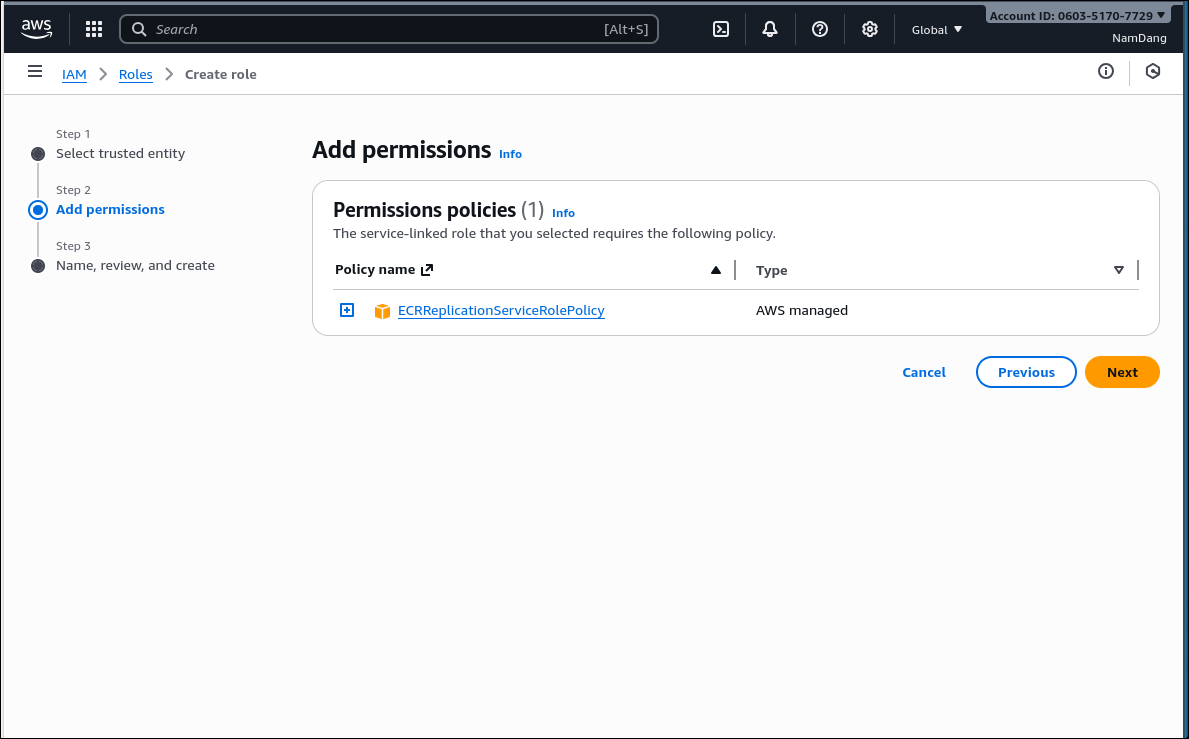Expand the ECRReplicationServiceRolePolicy row details

pyautogui.click(x=346, y=310)
